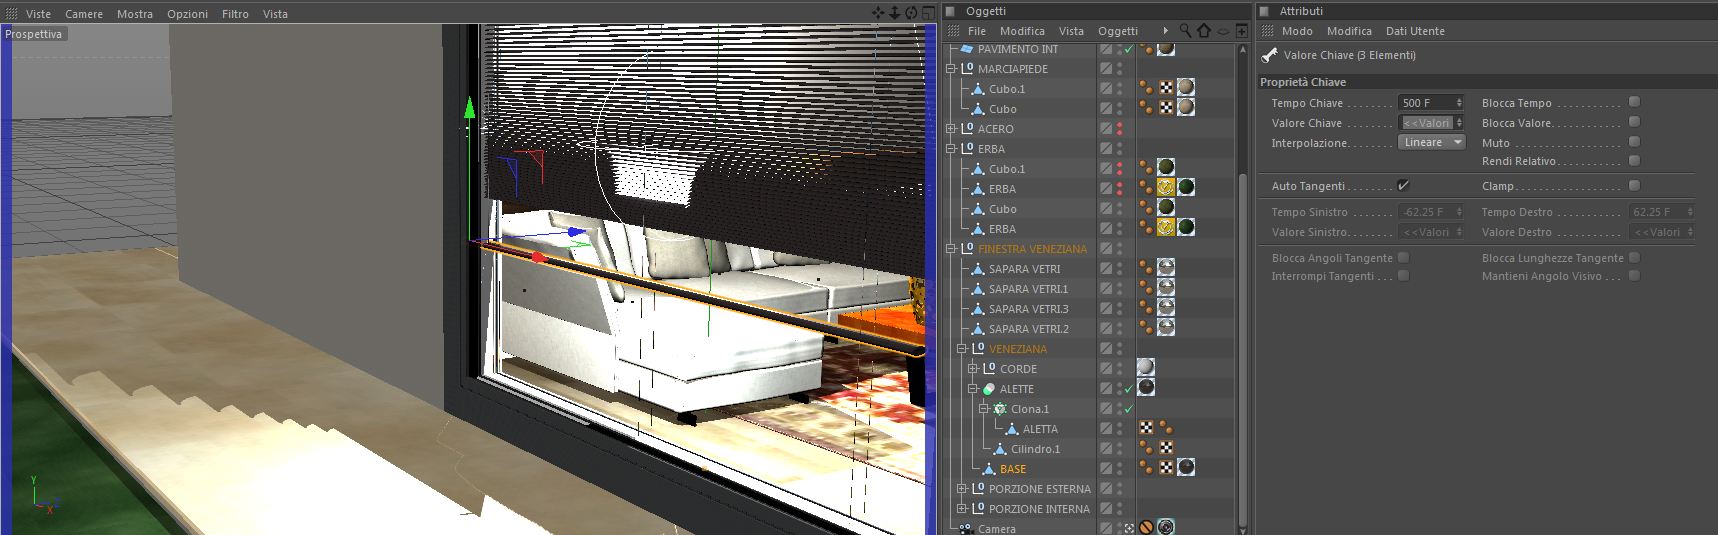The image size is (1718, 535).
Task: Select the Cilindro.1 object
Action: pos(1035,449)
